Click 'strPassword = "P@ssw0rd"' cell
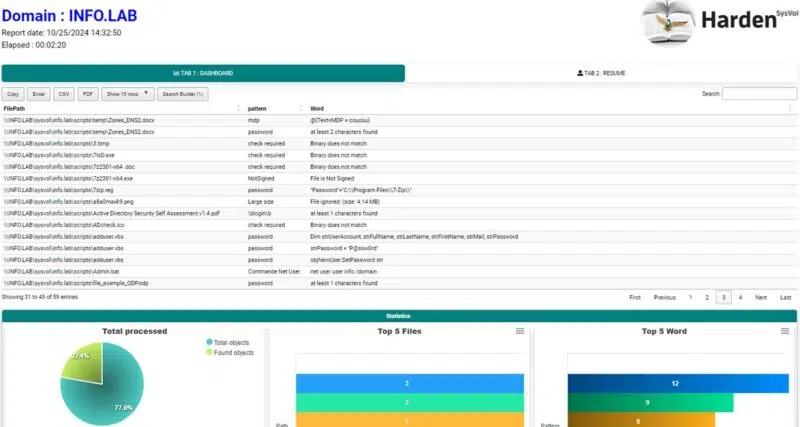Screen dimensions: 800x427 click(344, 248)
